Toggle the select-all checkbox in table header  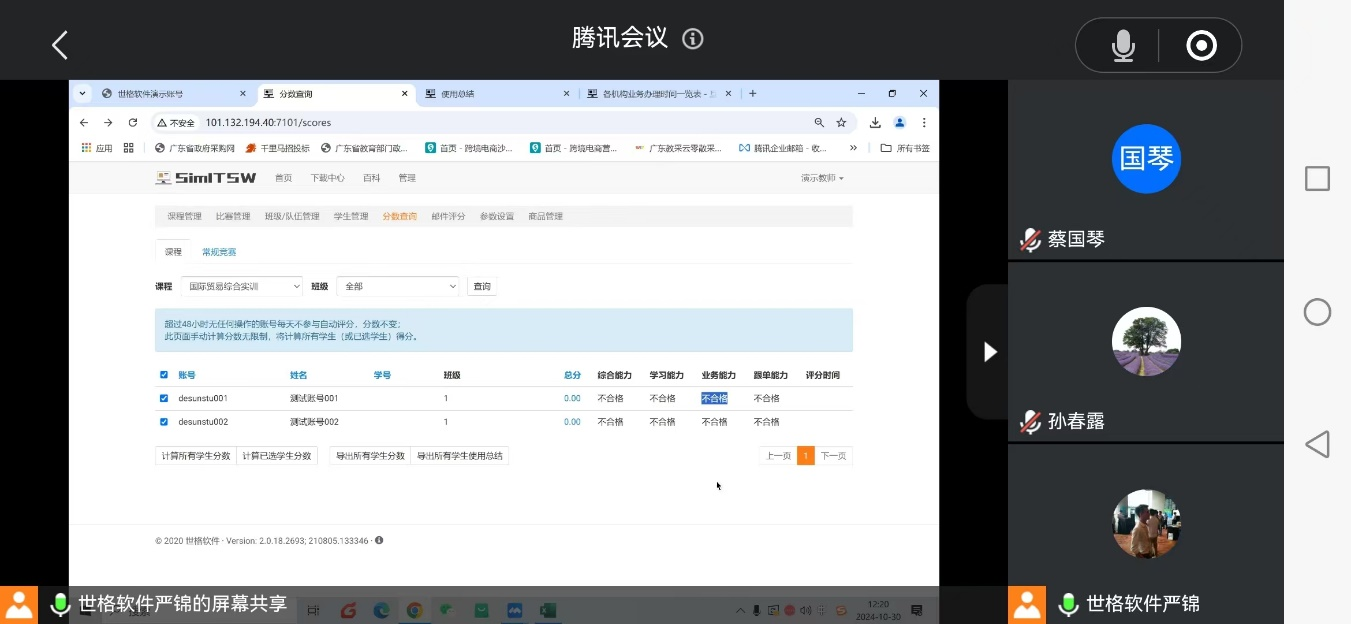pyautogui.click(x=164, y=375)
